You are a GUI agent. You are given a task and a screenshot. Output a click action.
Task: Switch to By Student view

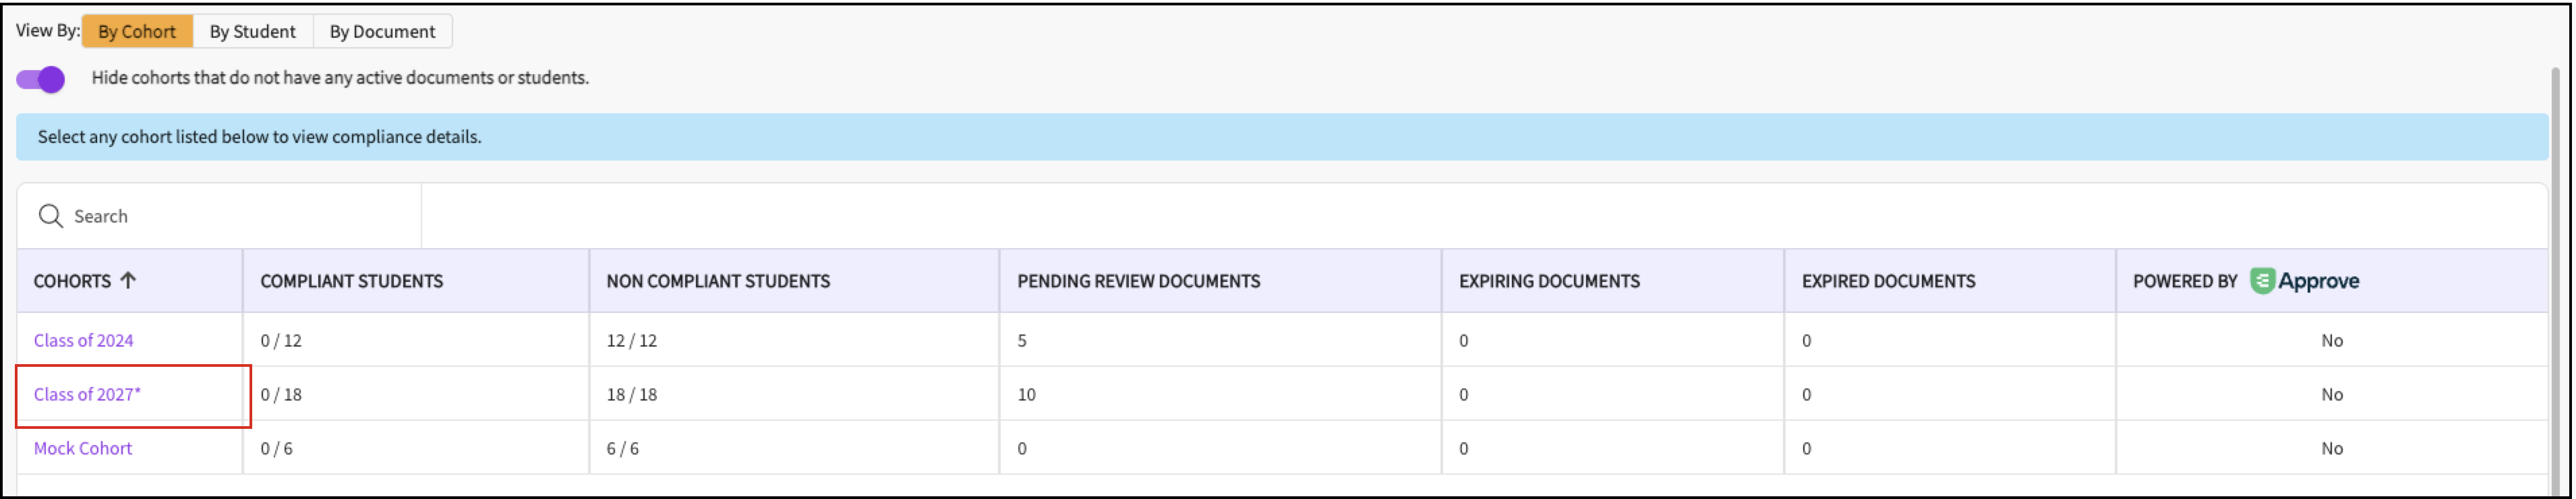tap(252, 32)
